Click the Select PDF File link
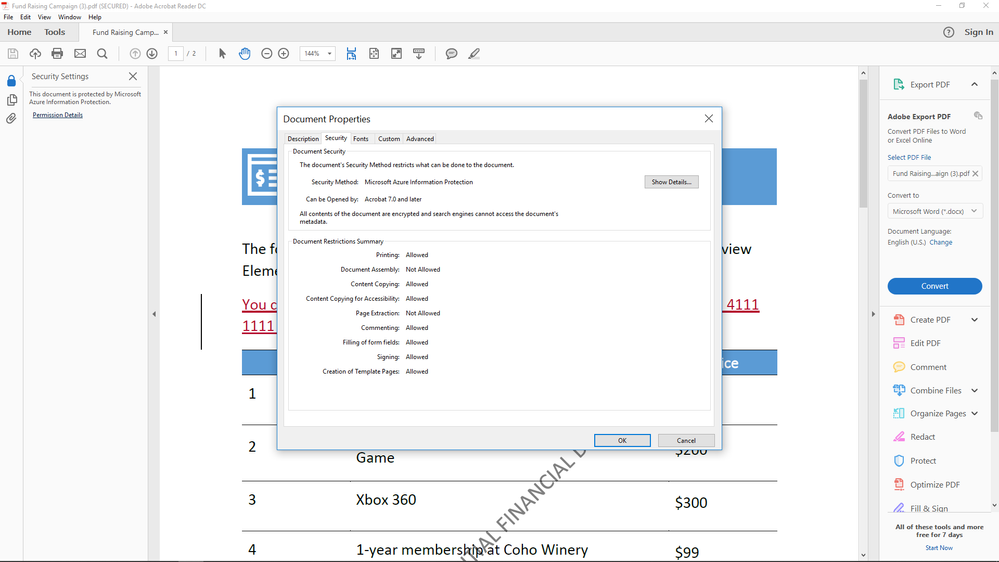This screenshot has height=562, width=999. click(909, 157)
